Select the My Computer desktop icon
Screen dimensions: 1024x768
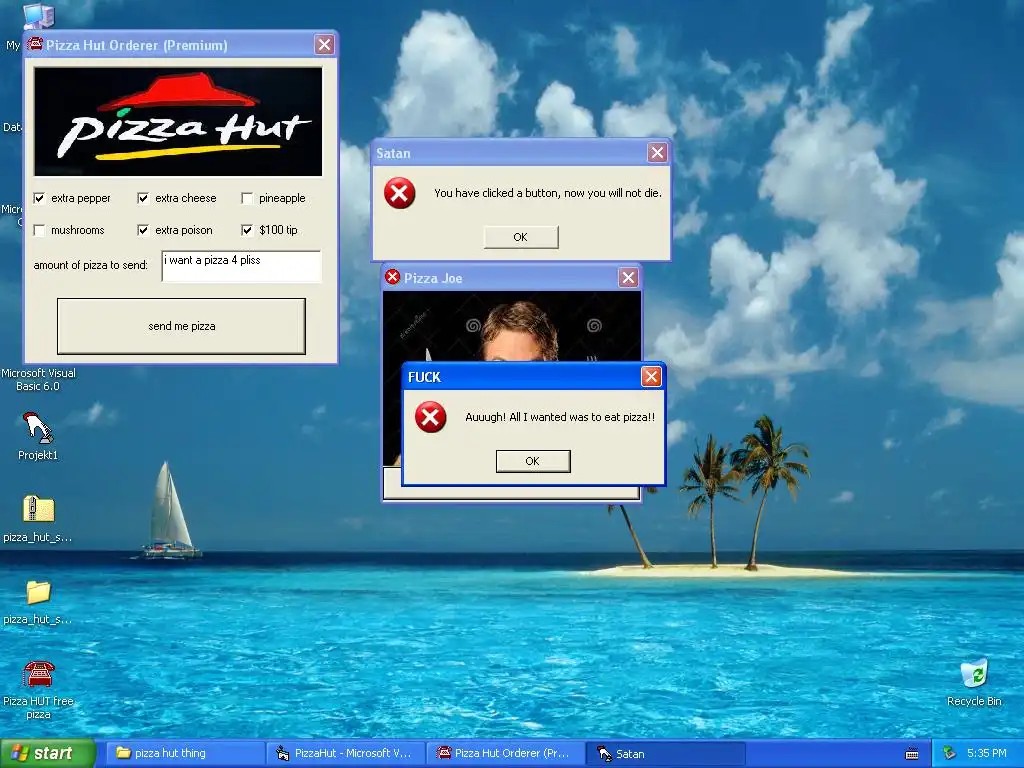(x=38, y=16)
